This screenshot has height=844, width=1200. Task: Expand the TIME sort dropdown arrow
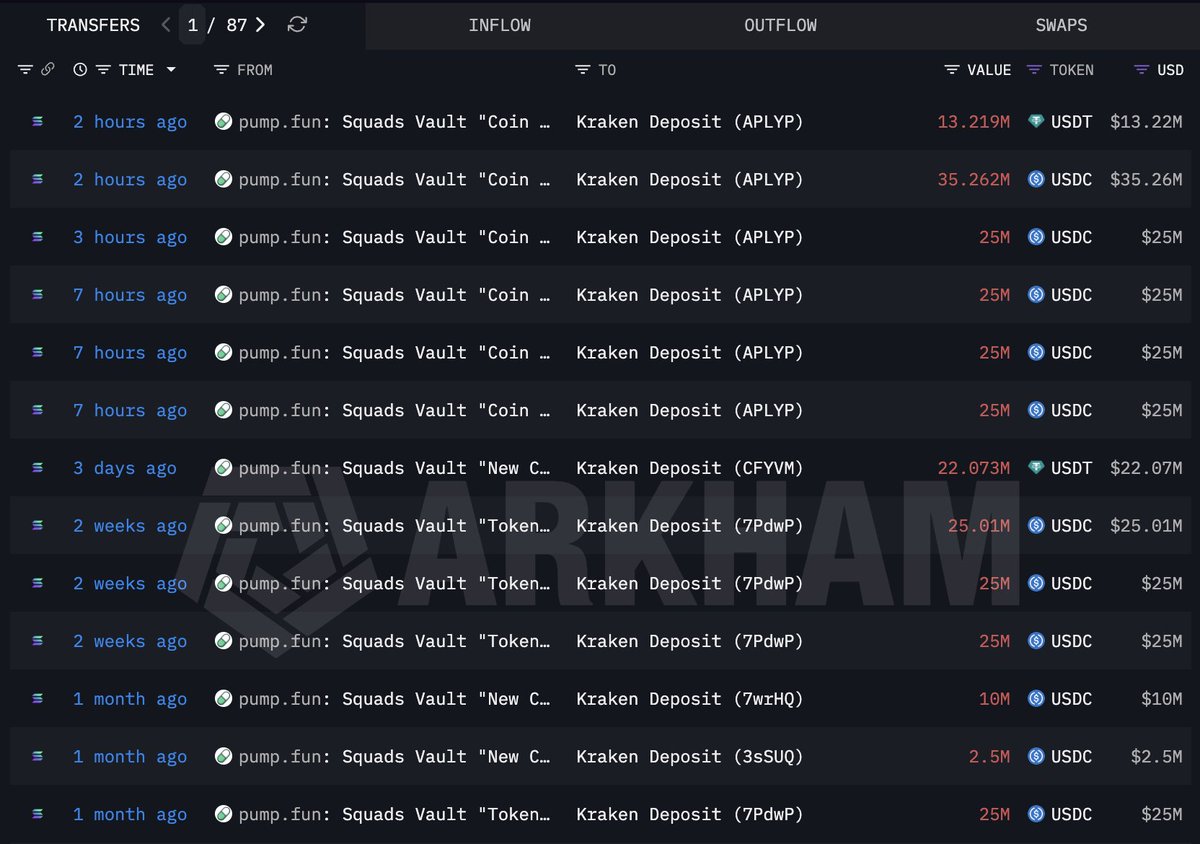(171, 70)
